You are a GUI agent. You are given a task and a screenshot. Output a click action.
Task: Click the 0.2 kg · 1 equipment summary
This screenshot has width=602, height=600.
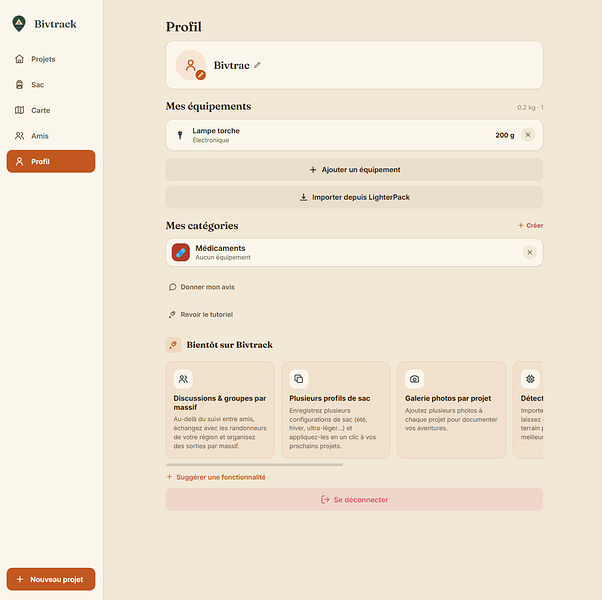(530, 107)
